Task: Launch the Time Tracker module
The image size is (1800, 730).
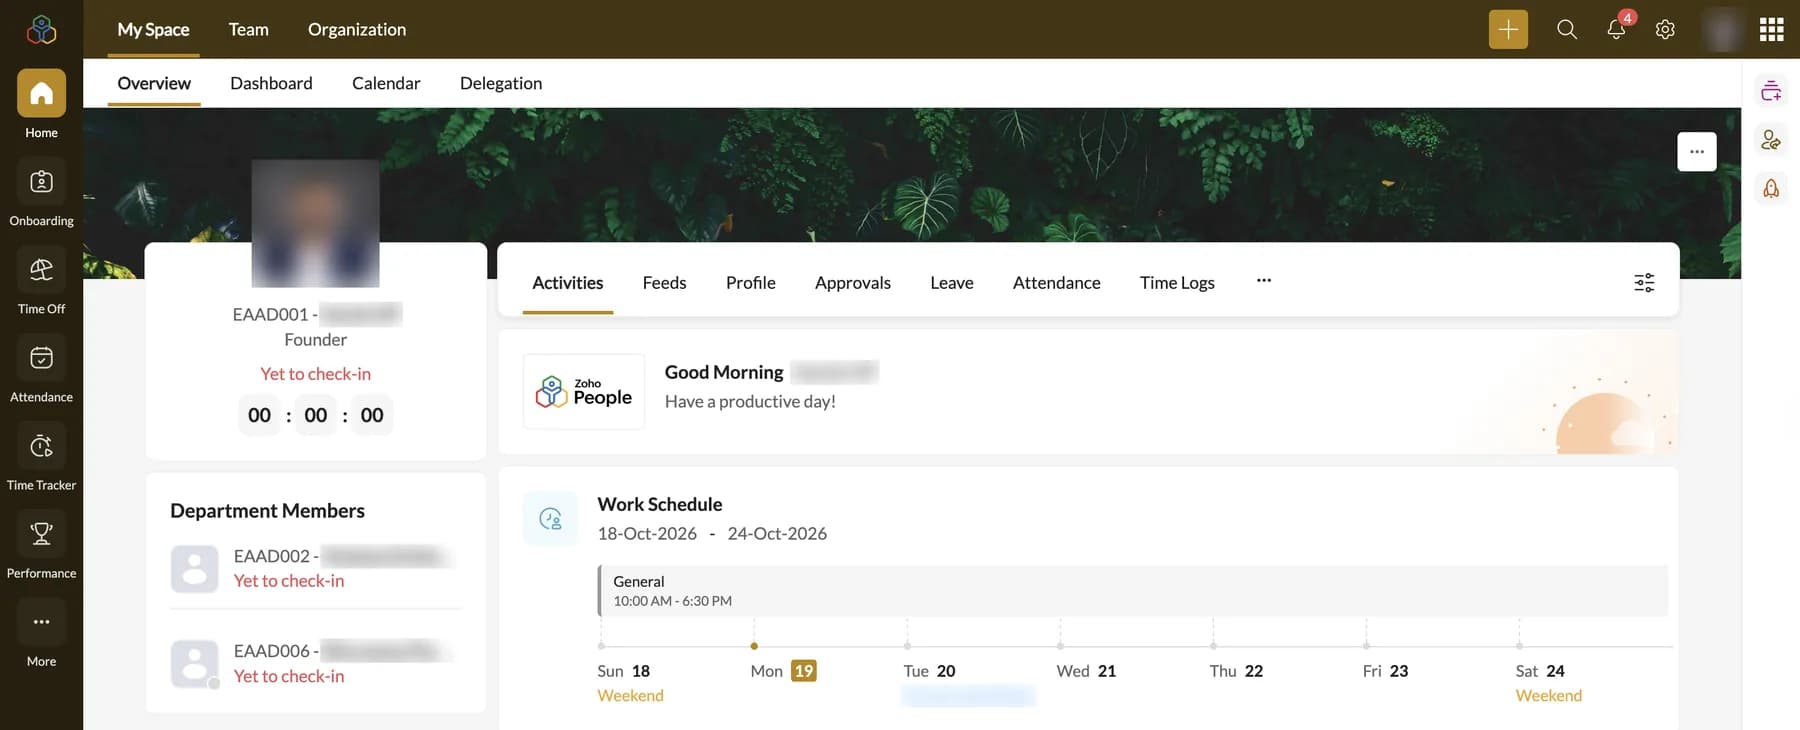Action: click(x=41, y=445)
